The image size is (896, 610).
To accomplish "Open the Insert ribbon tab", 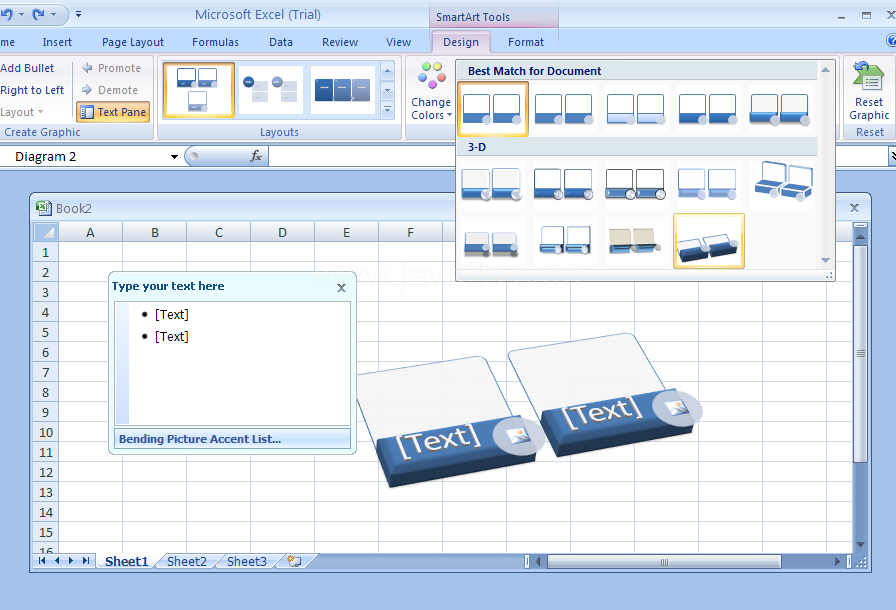I will (57, 42).
